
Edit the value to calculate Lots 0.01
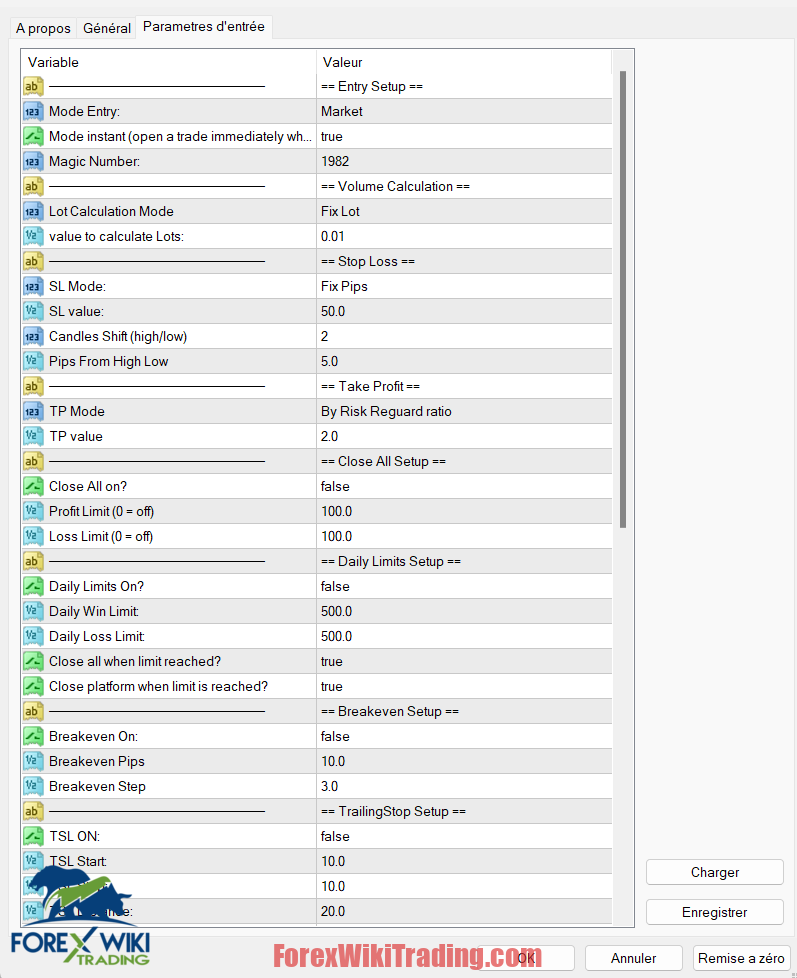click(465, 236)
